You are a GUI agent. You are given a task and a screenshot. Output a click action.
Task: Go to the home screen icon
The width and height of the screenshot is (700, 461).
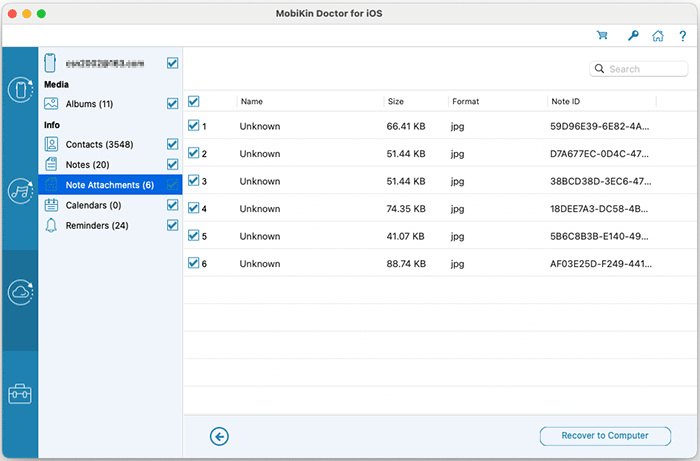(658, 36)
